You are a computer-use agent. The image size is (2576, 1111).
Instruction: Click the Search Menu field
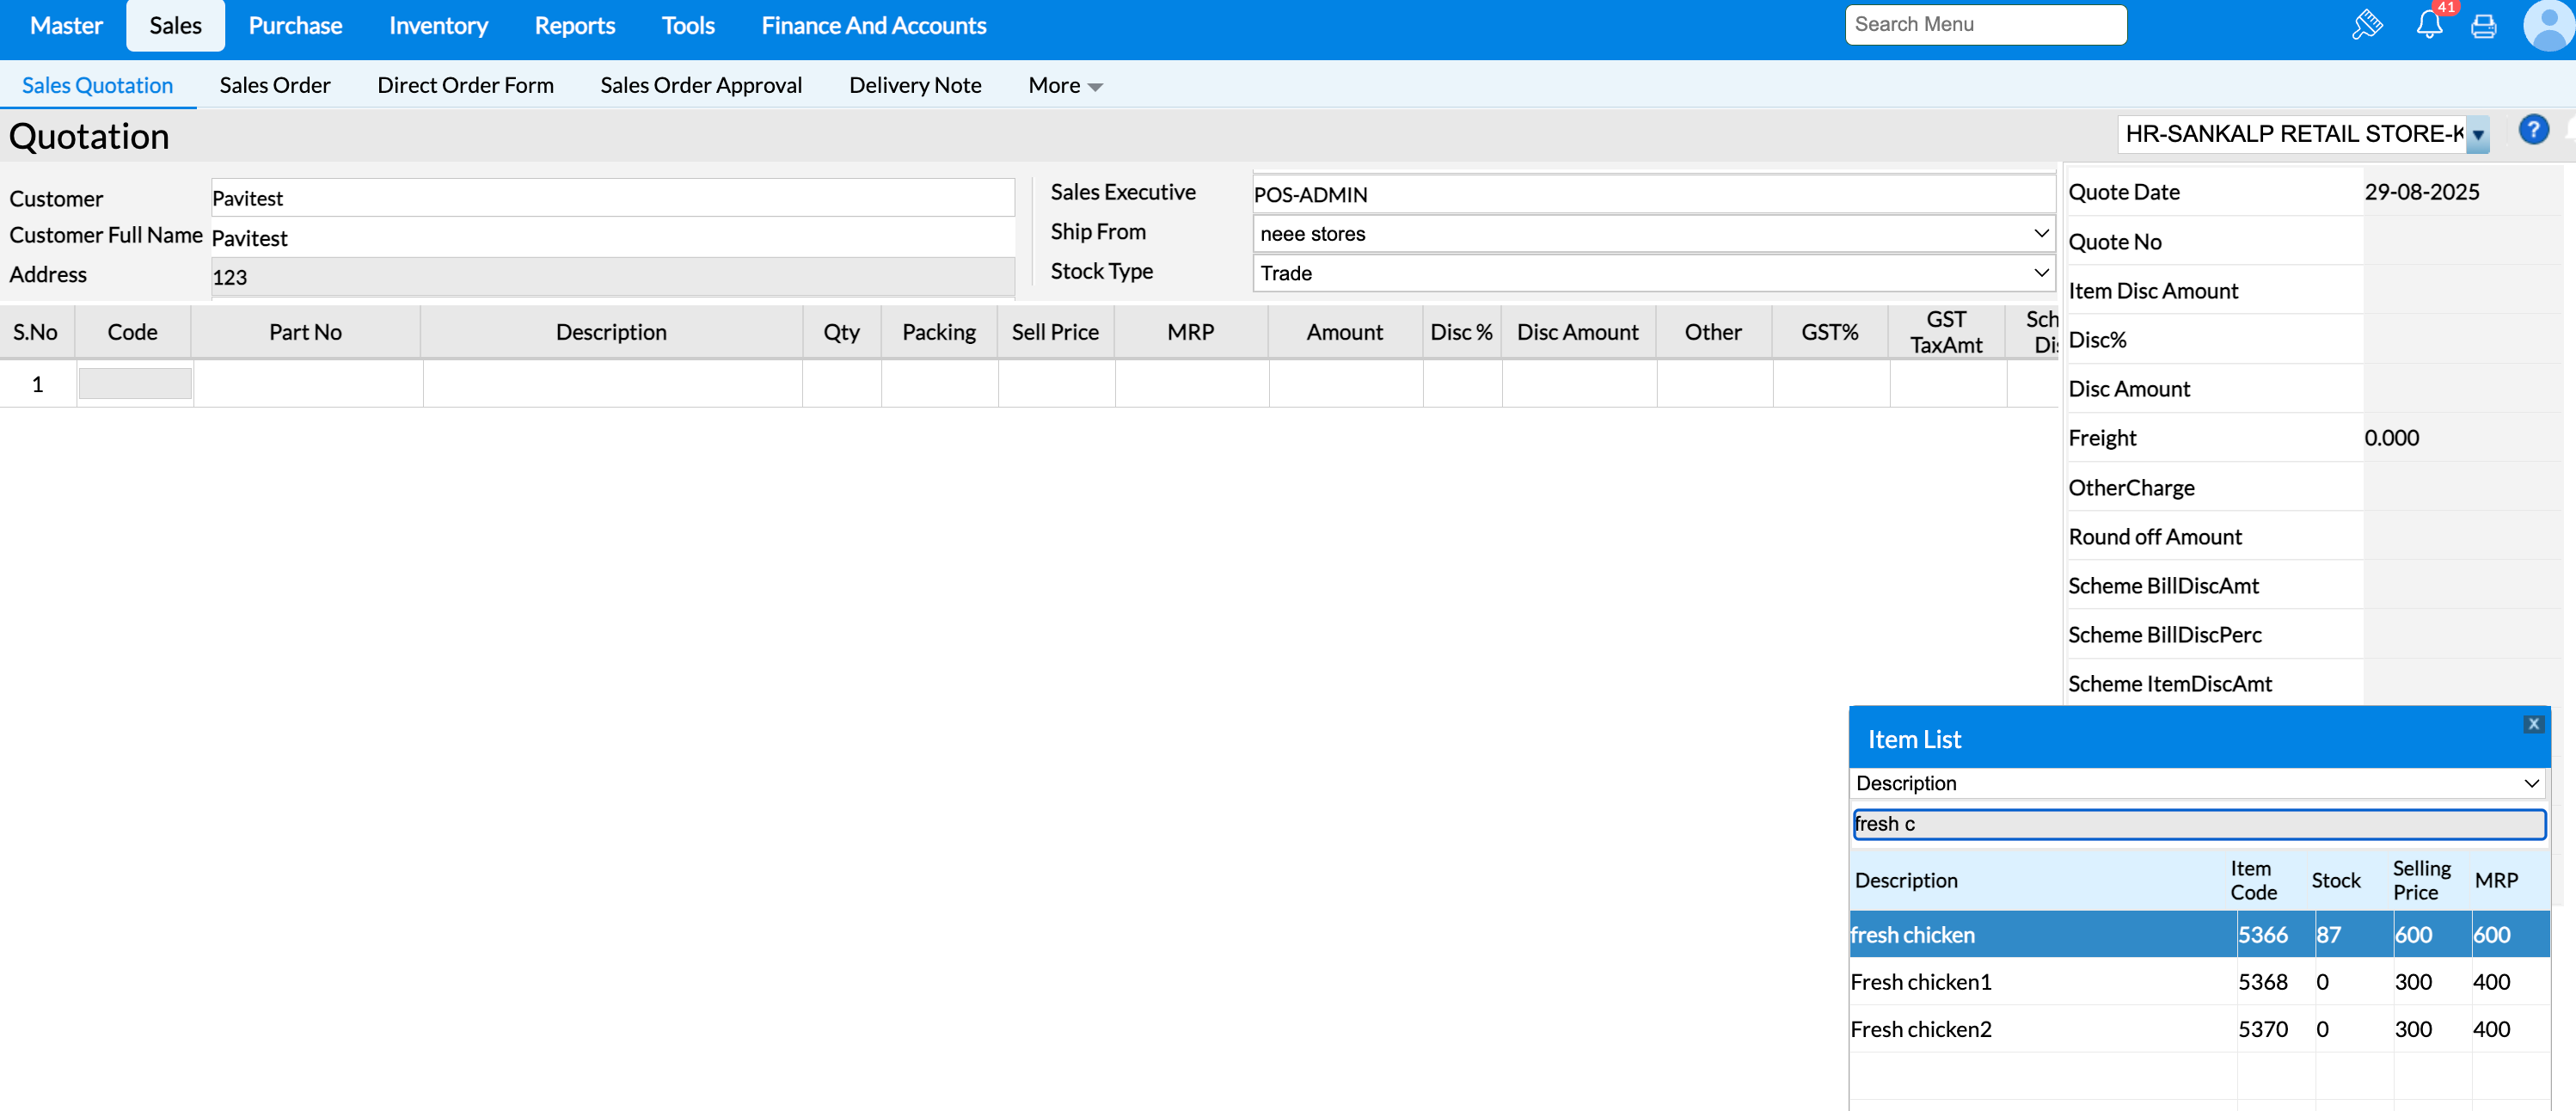click(x=1984, y=25)
